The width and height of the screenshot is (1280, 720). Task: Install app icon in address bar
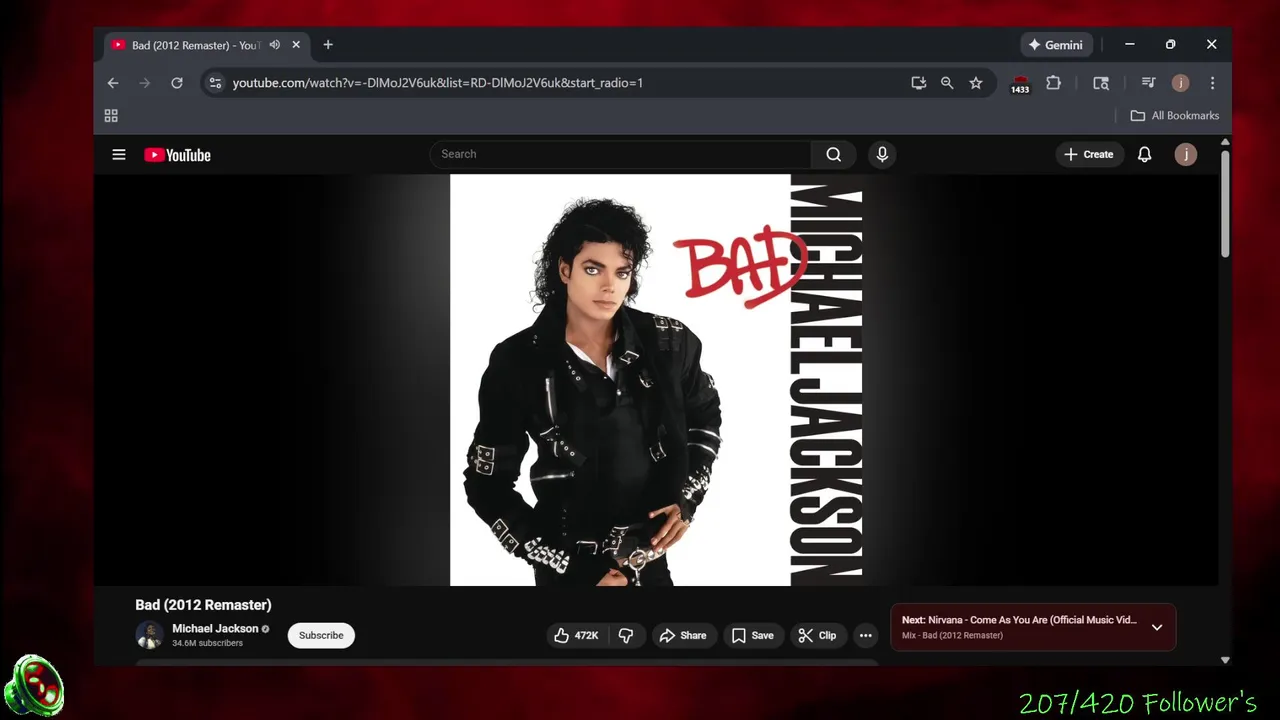(x=918, y=83)
